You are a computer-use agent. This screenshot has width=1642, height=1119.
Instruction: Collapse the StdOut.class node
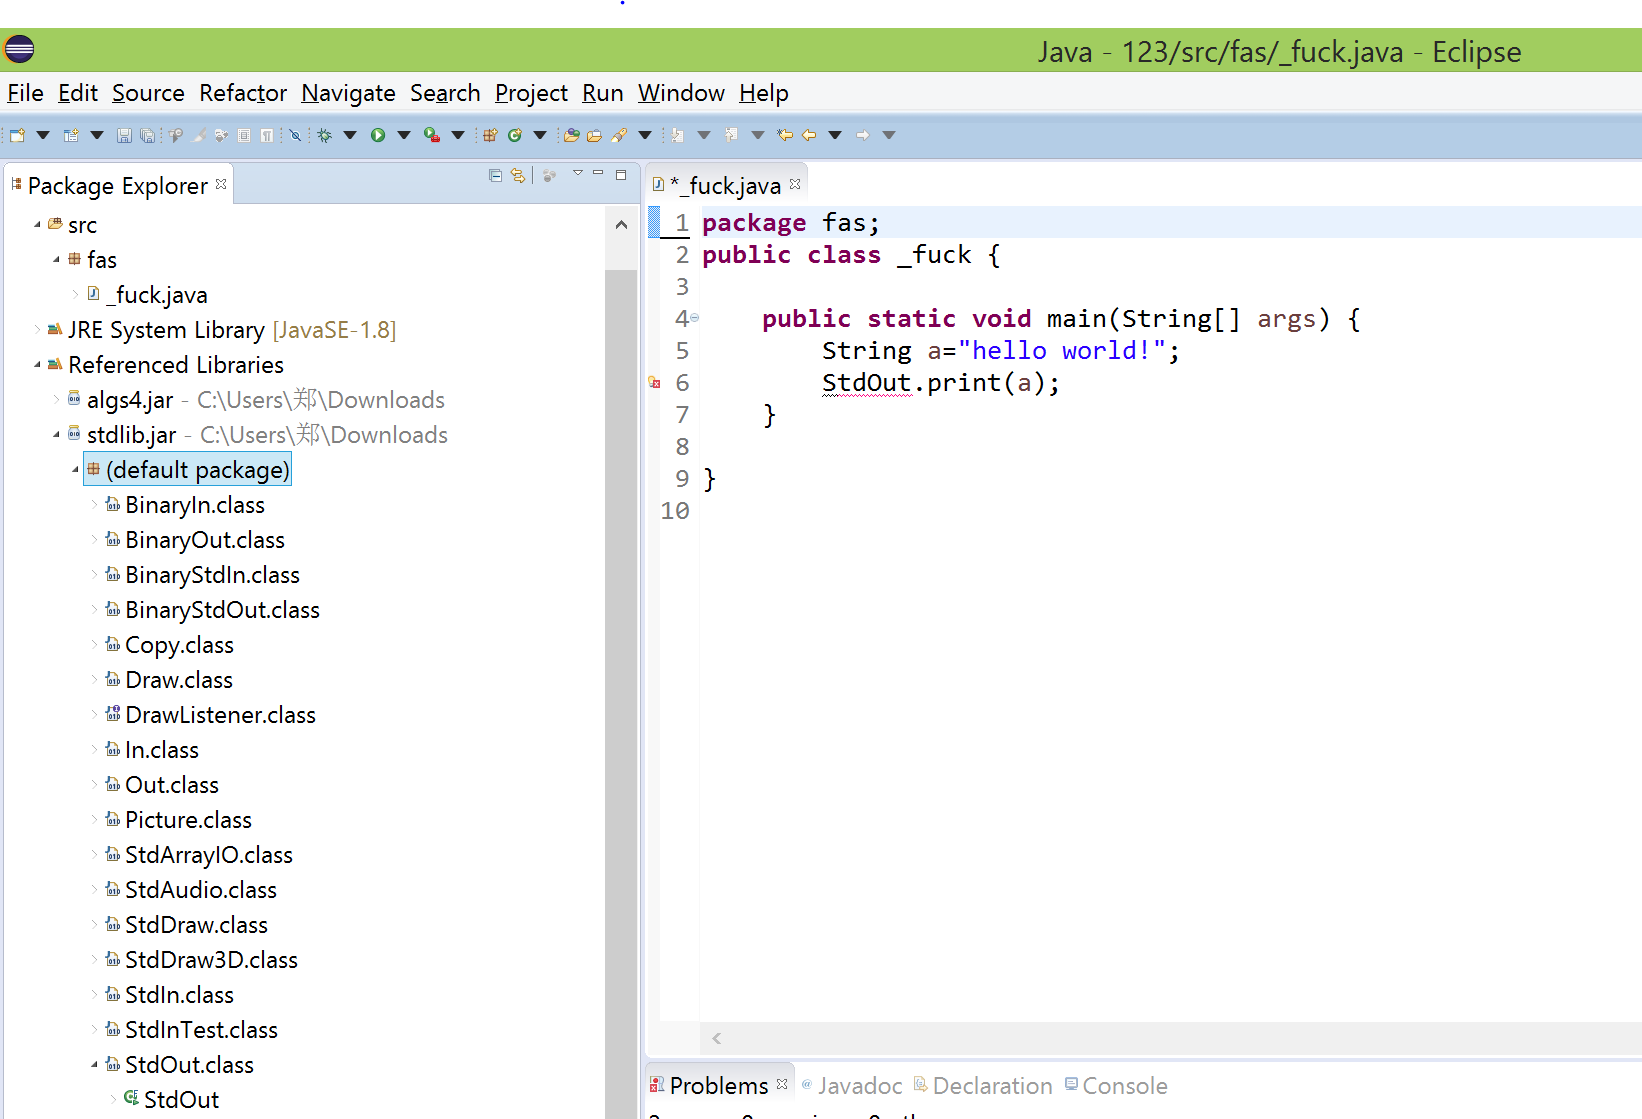(95, 1064)
